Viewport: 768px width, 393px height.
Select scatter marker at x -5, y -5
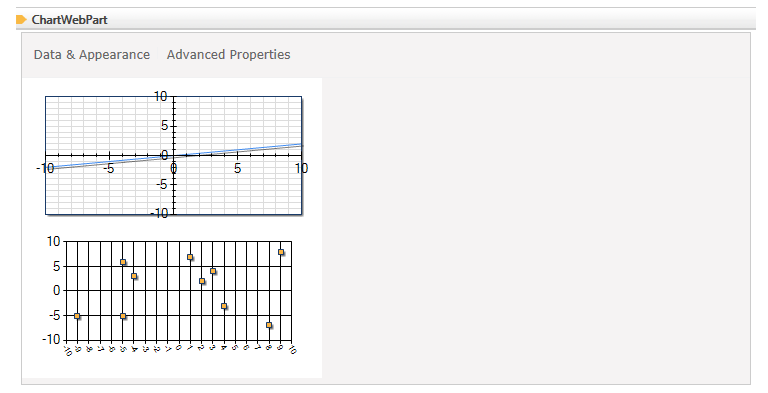tap(123, 316)
